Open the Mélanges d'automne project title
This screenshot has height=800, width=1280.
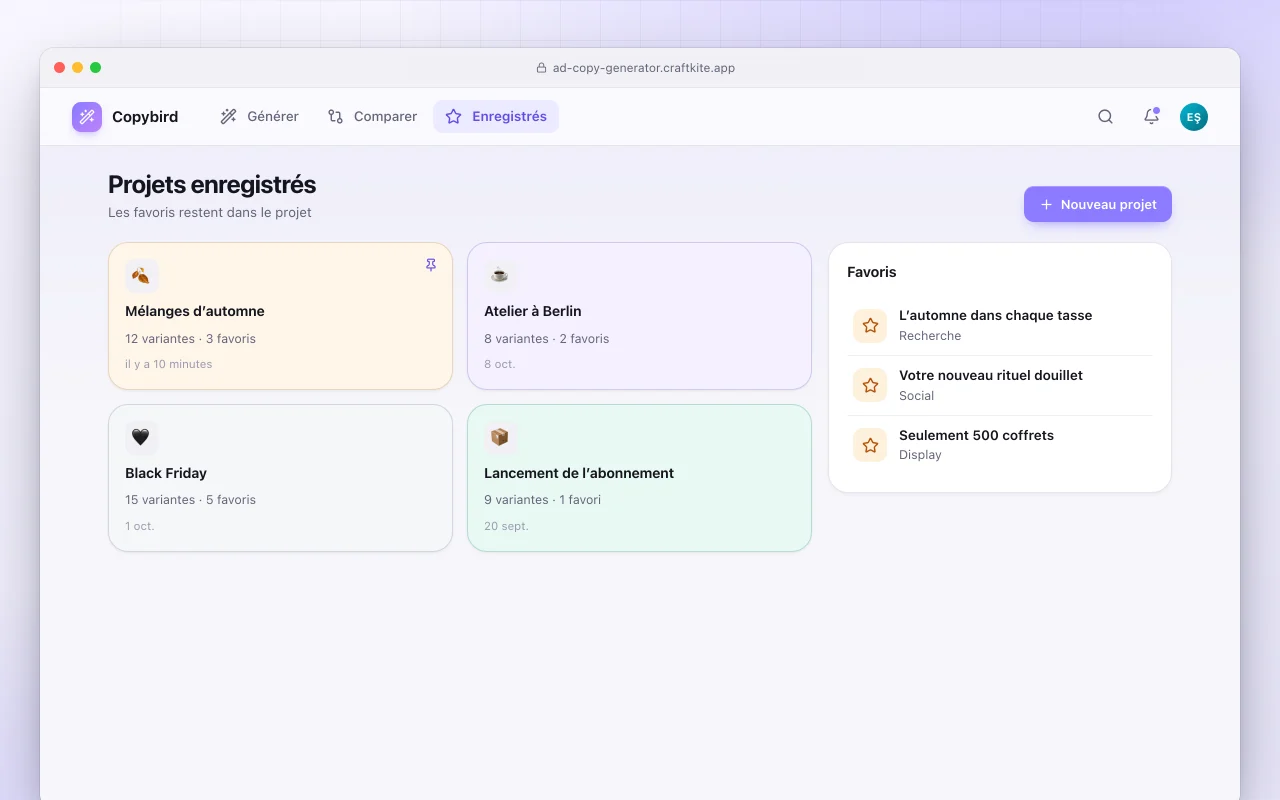195,311
